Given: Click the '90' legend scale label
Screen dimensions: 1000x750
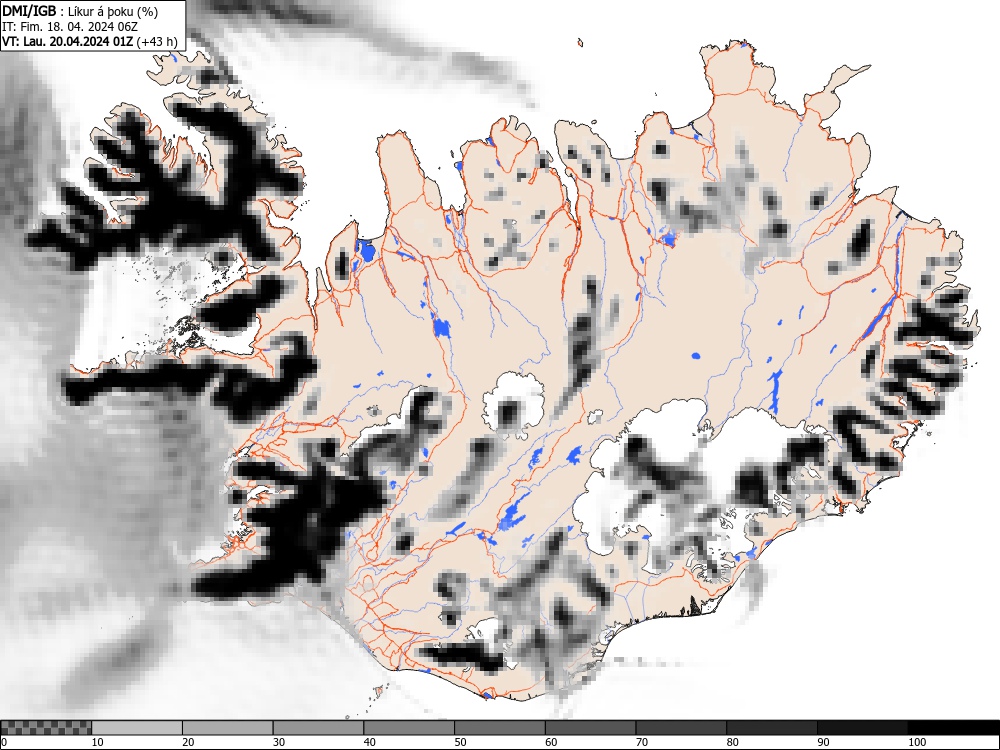Looking at the screenshot, I should click(x=823, y=742).
